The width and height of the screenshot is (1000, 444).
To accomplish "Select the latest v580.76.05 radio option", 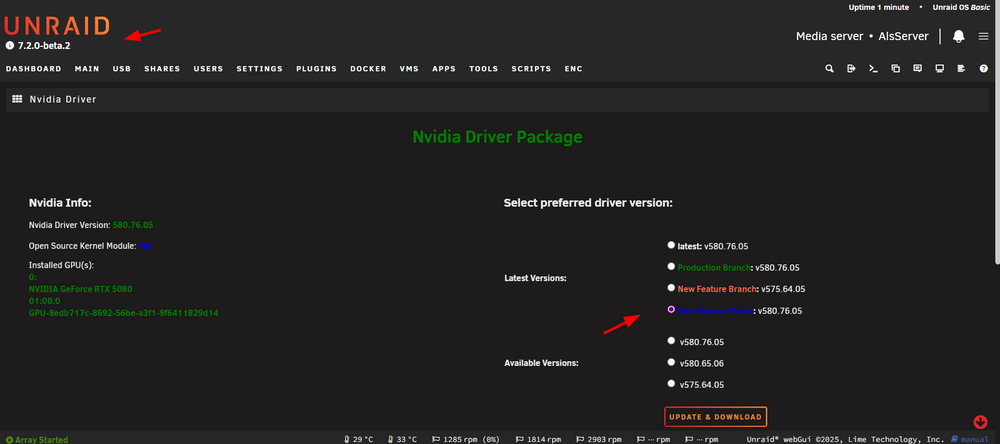I will [x=670, y=244].
